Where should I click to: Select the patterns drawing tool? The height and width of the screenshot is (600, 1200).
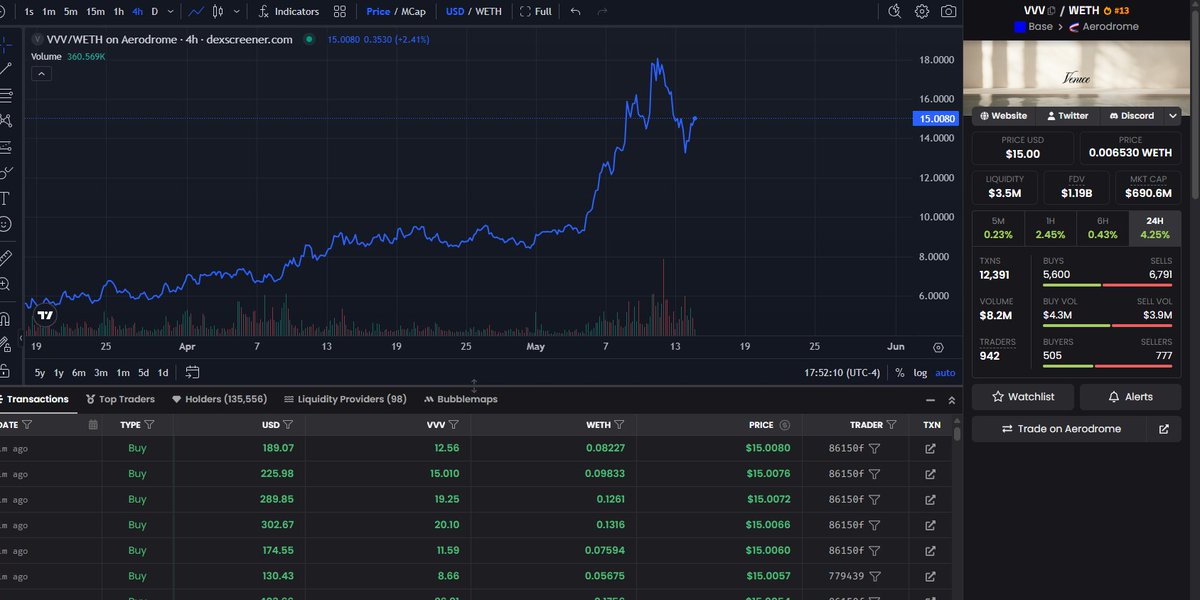click(6, 120)
